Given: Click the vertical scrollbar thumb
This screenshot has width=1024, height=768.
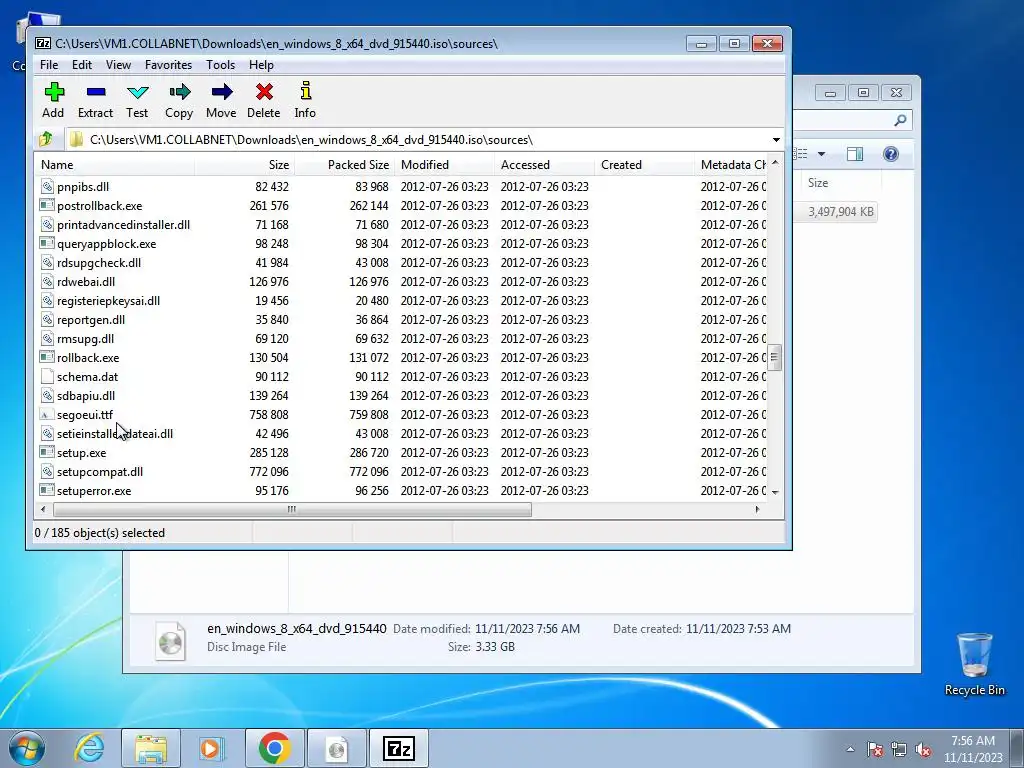Looking at the screenshot, I should 775,357.
